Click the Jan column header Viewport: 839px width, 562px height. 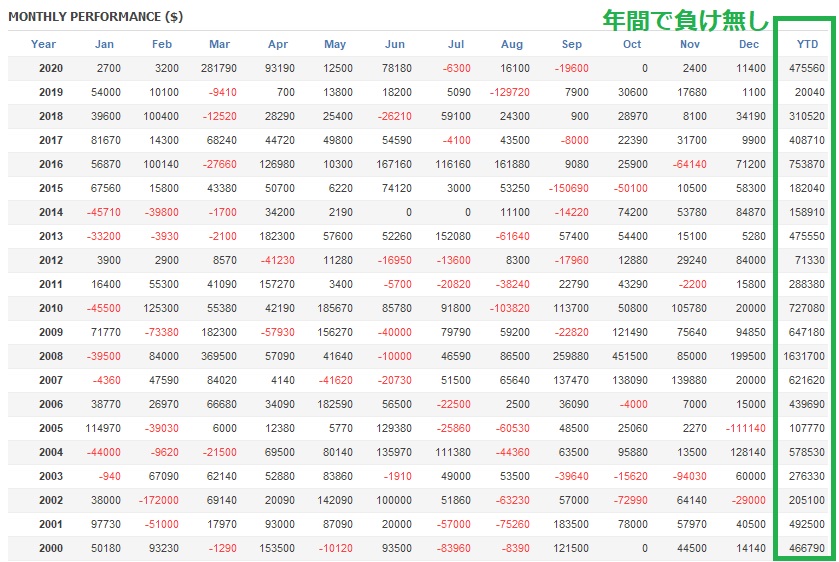(104, 44)
